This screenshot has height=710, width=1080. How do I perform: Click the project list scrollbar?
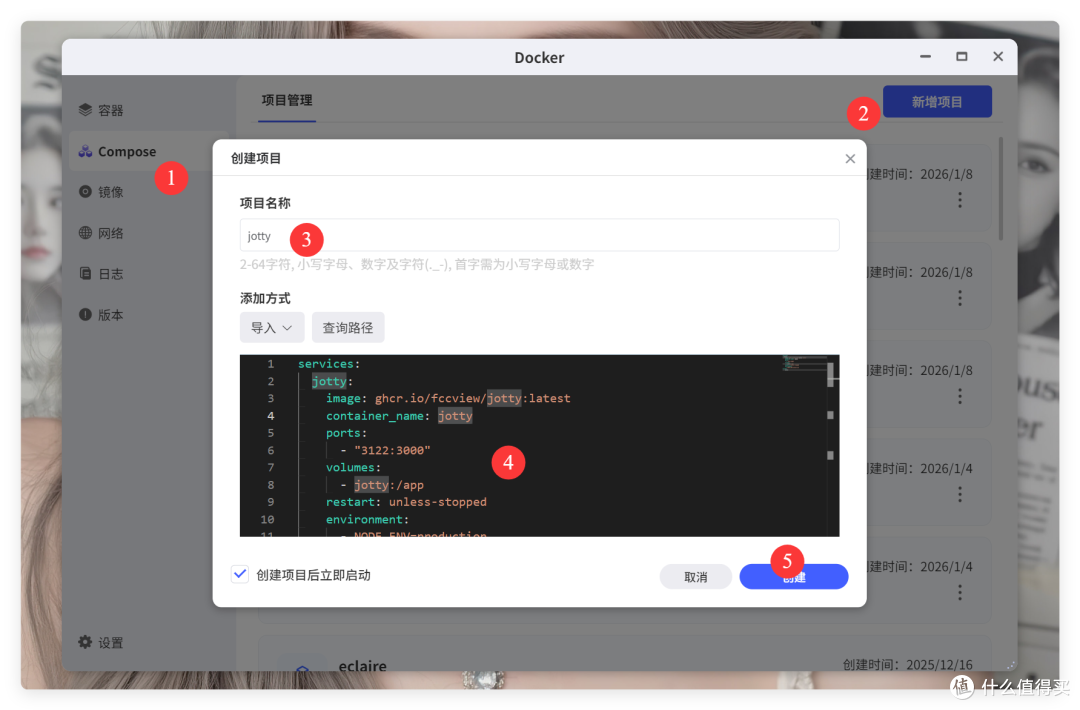coord(1000,189)
